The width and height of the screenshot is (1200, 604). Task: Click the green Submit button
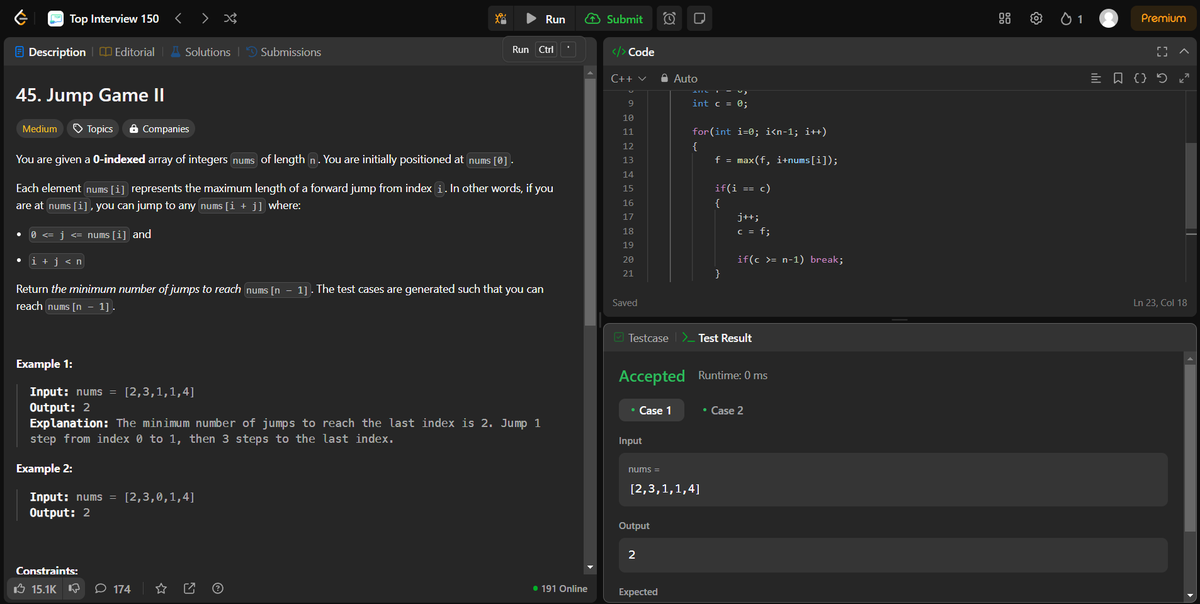coord(614,18)
